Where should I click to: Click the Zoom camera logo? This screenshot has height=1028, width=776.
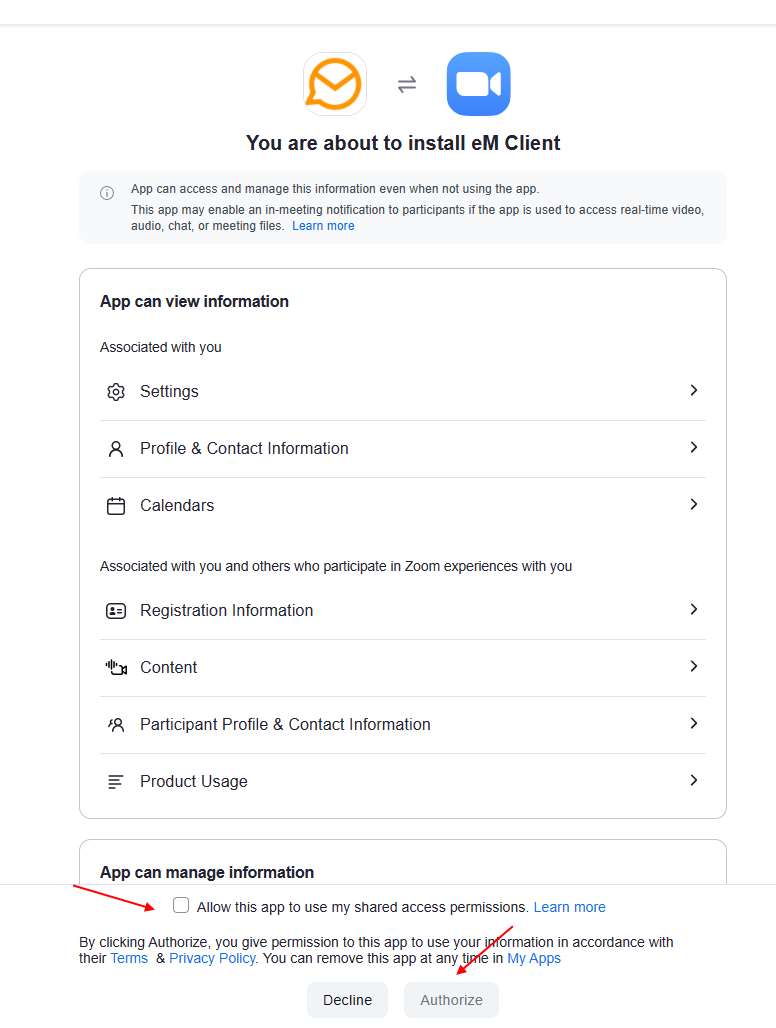click(478, 84)
